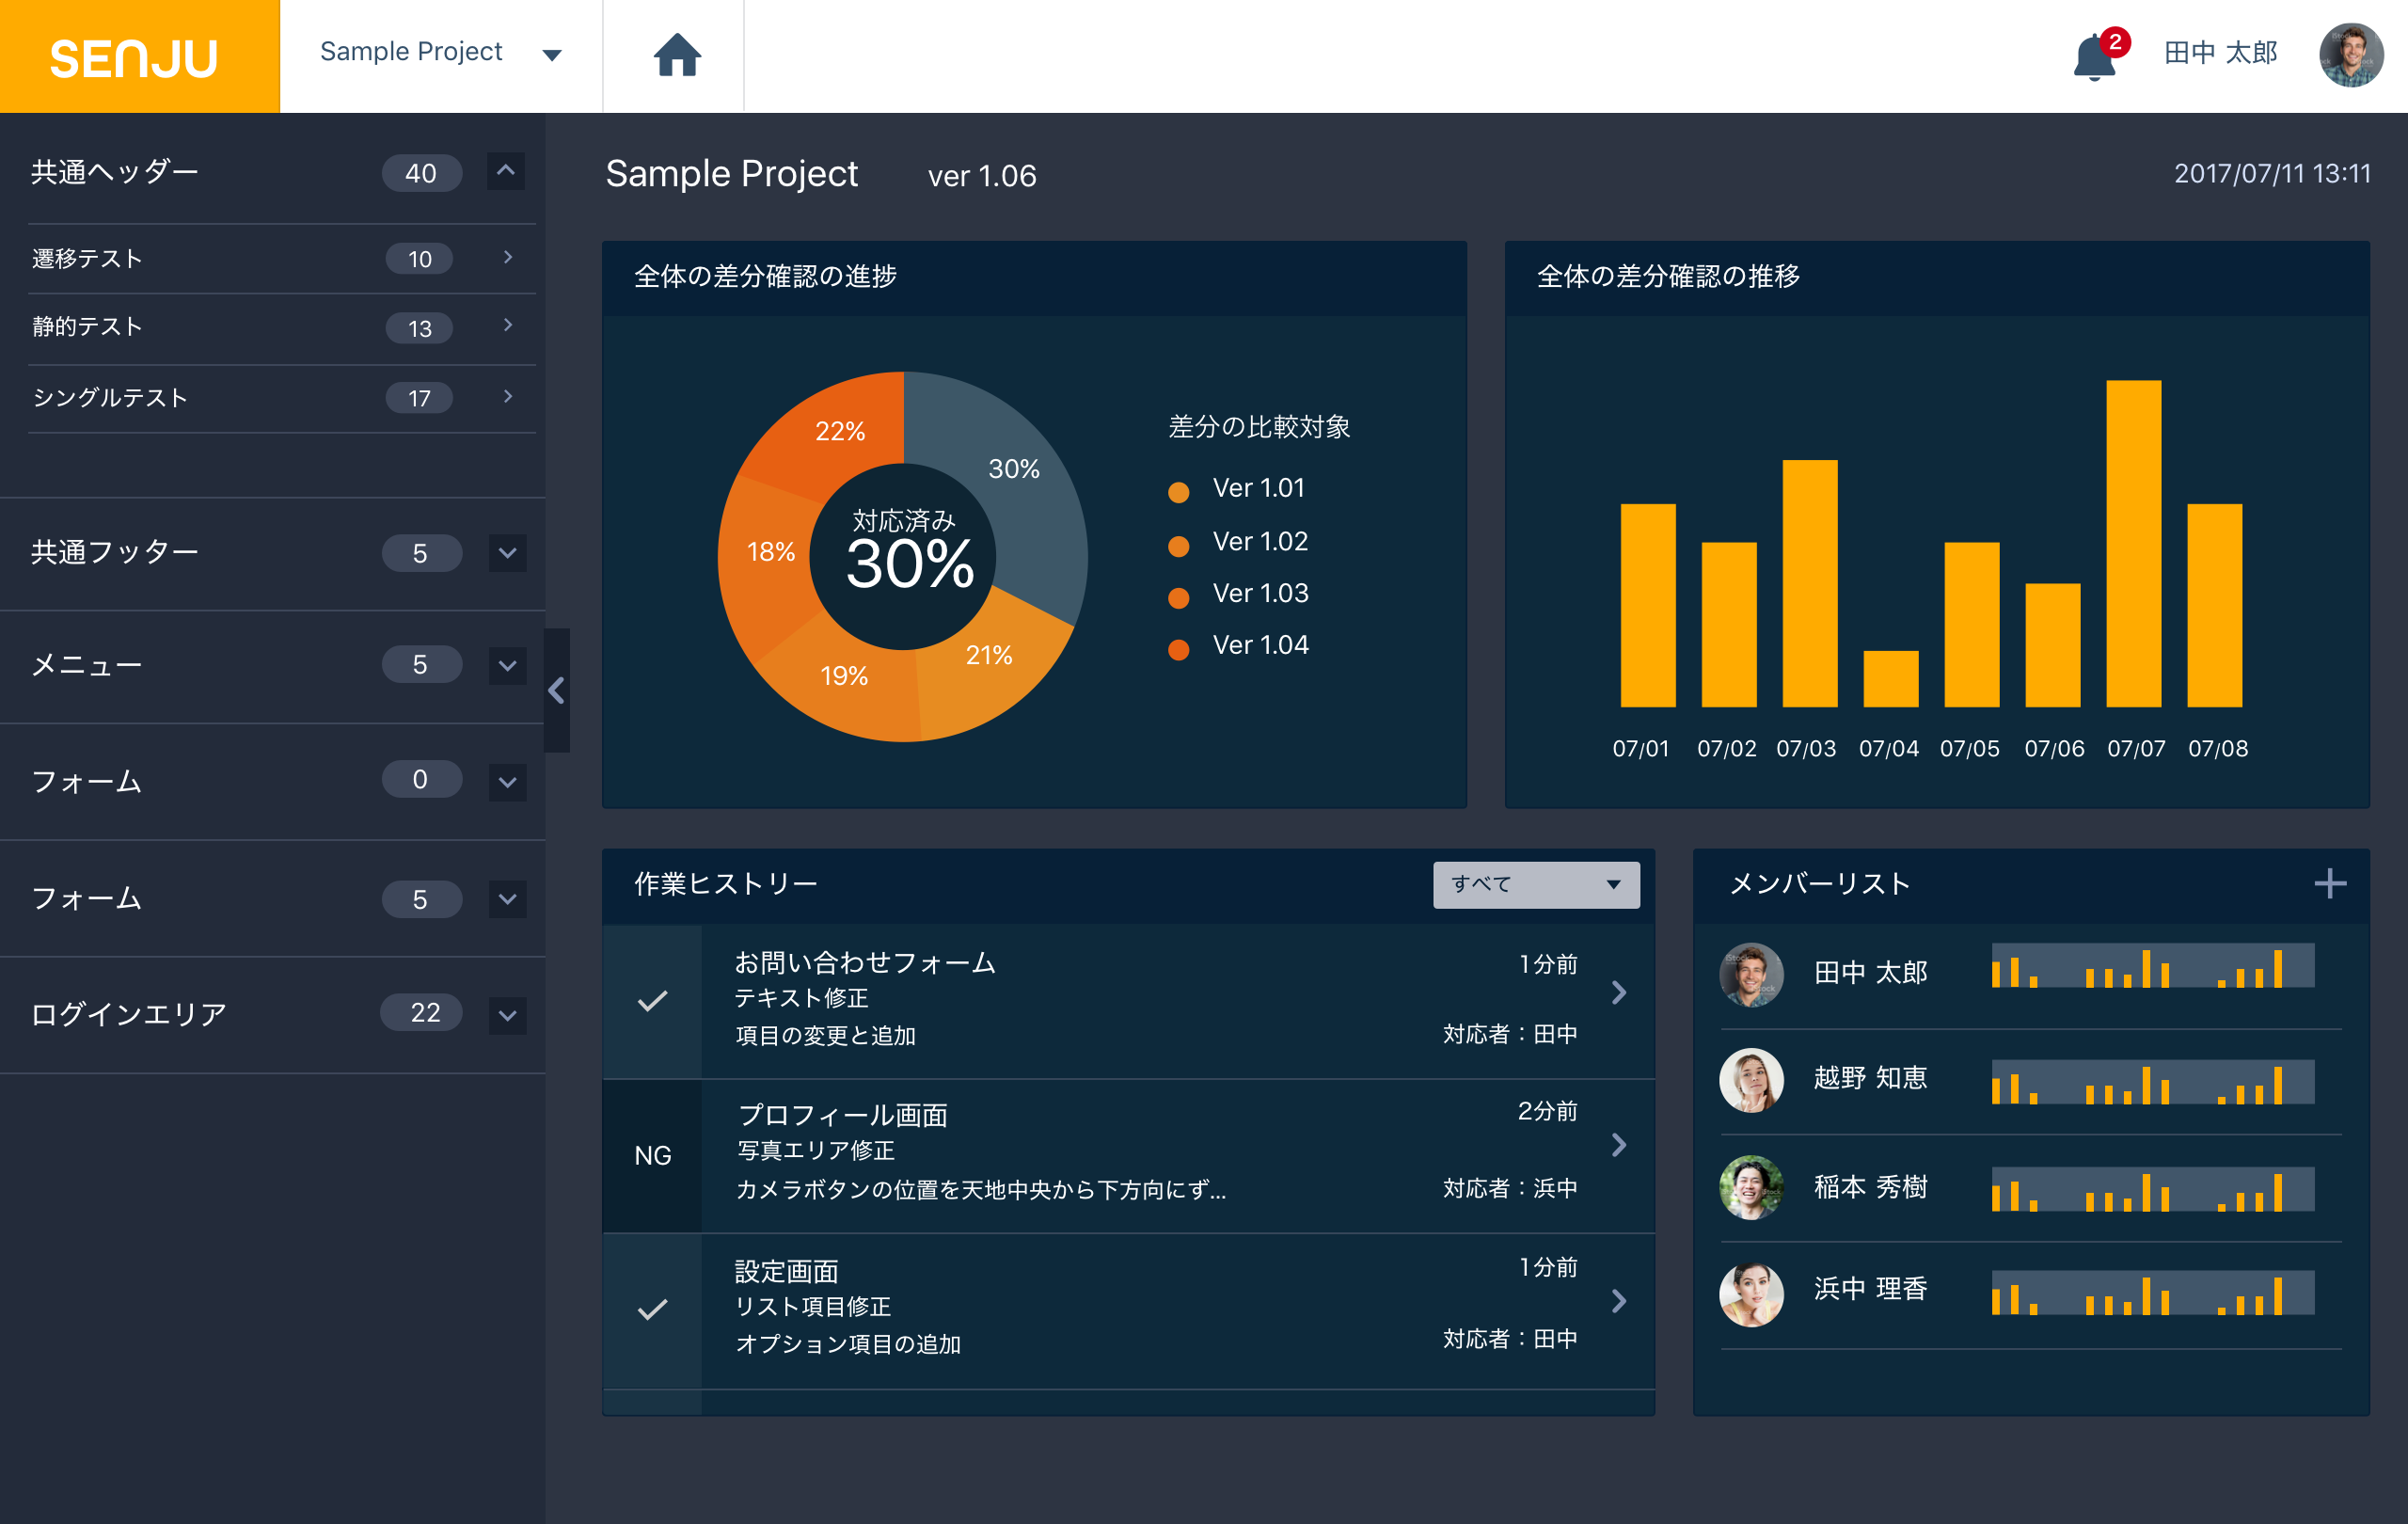Click the plus icon in メンバーリスト

coord(2329,883)
